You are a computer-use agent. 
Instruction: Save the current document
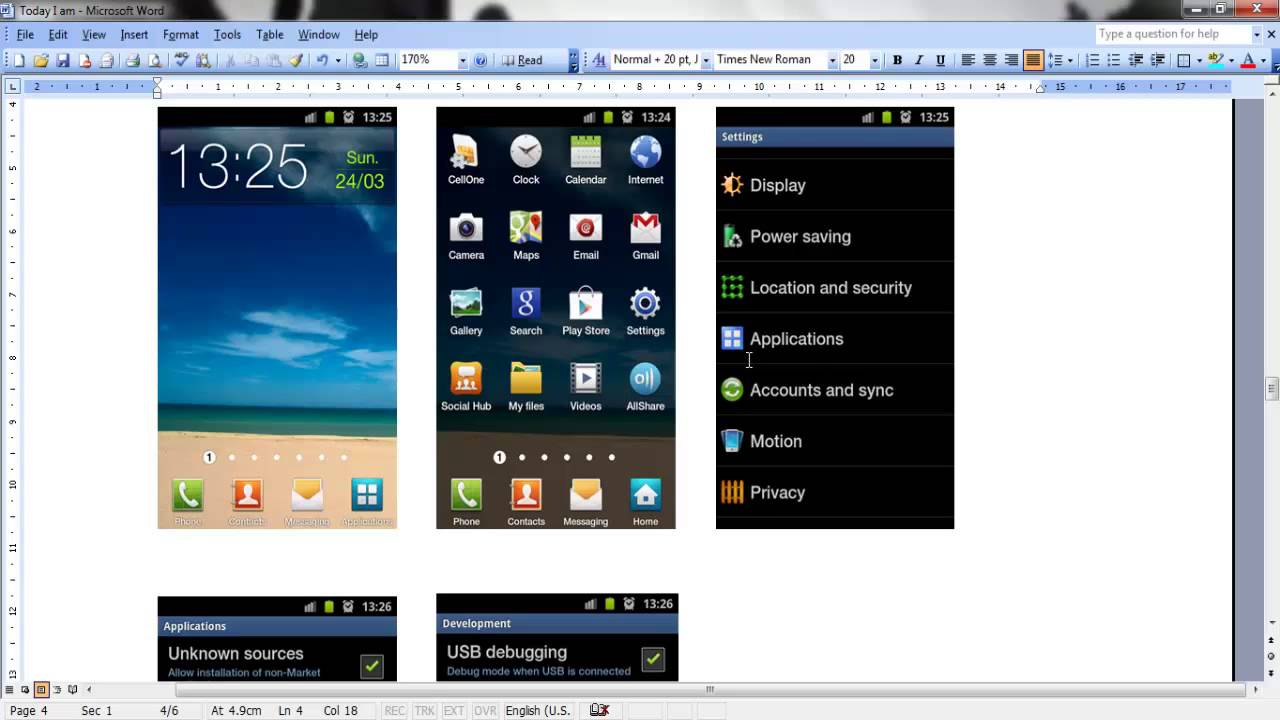click(61, 60)
